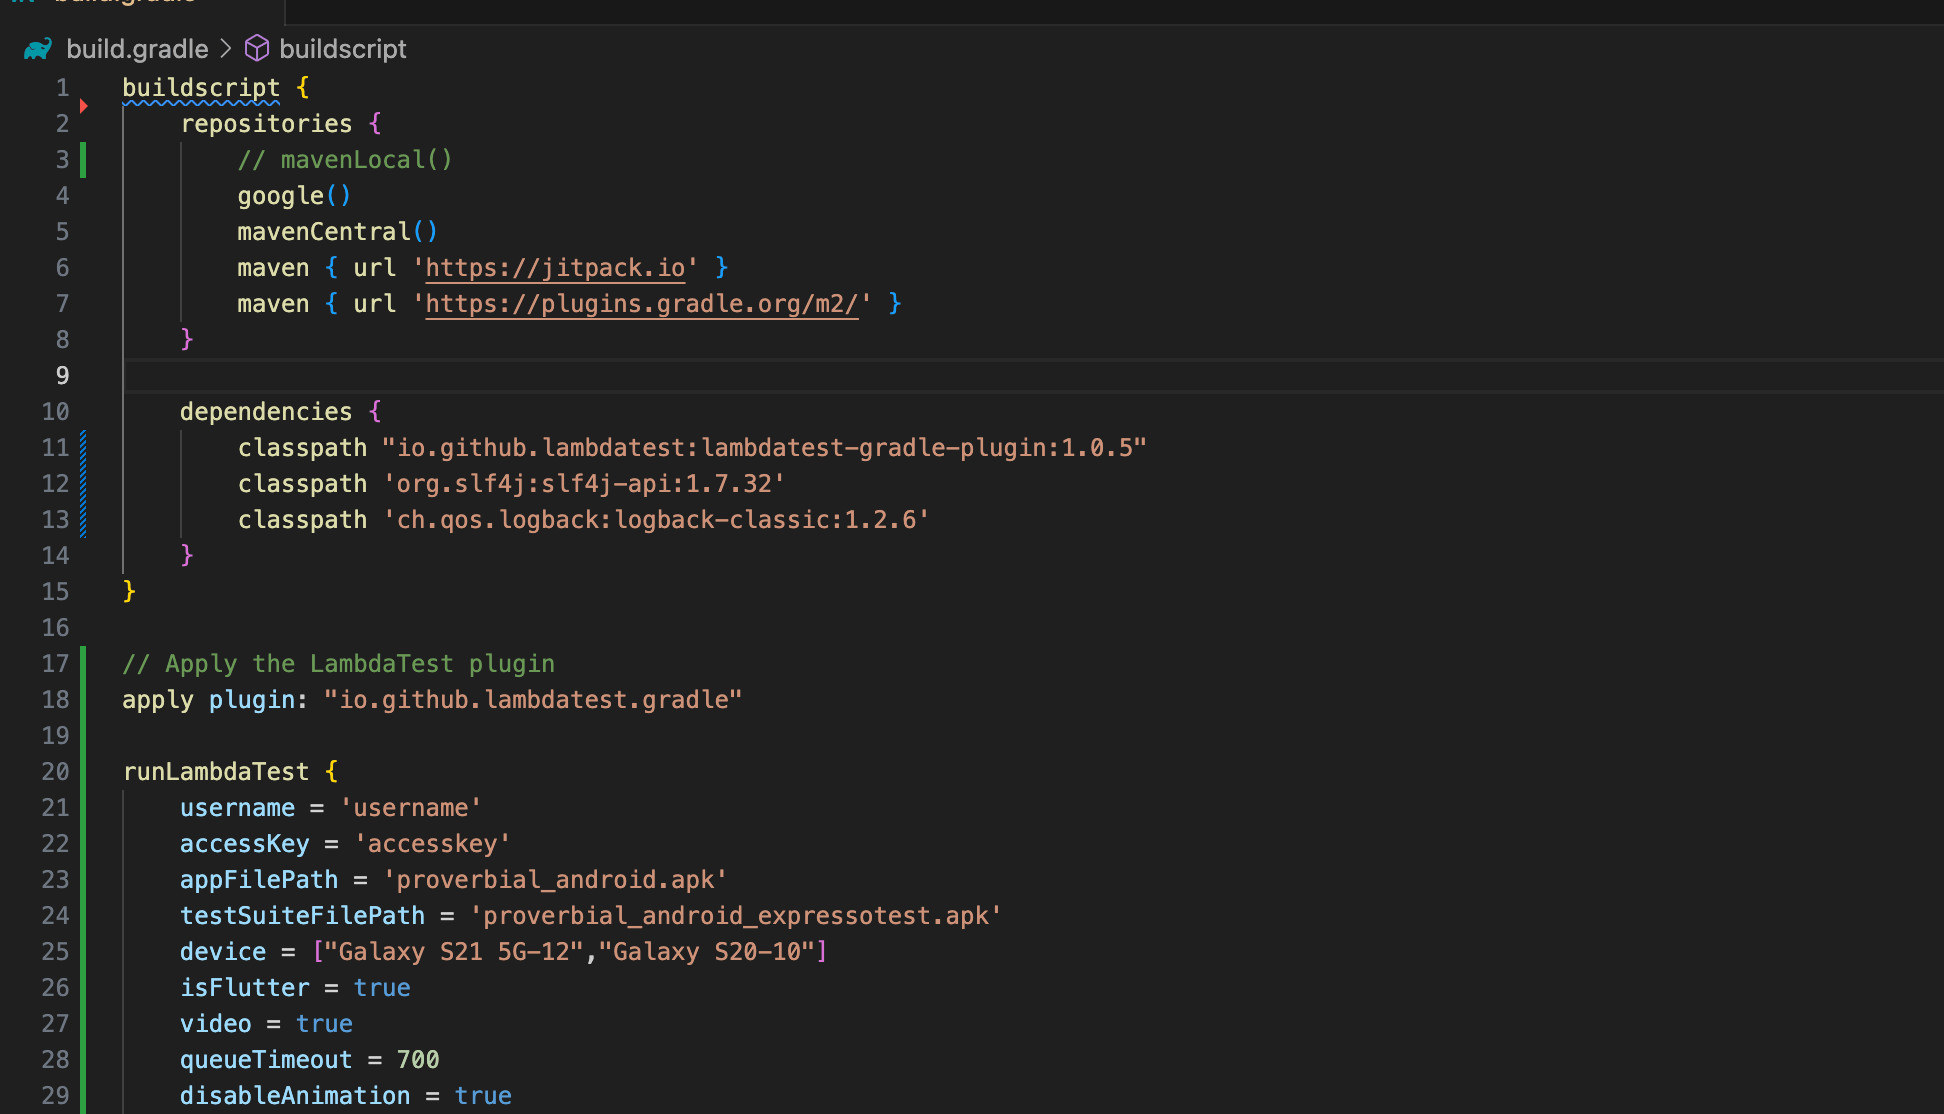This screenshot has width=1944, height=1114.
Task: Click the red marker beside line 1
Action: coord(84,106)
